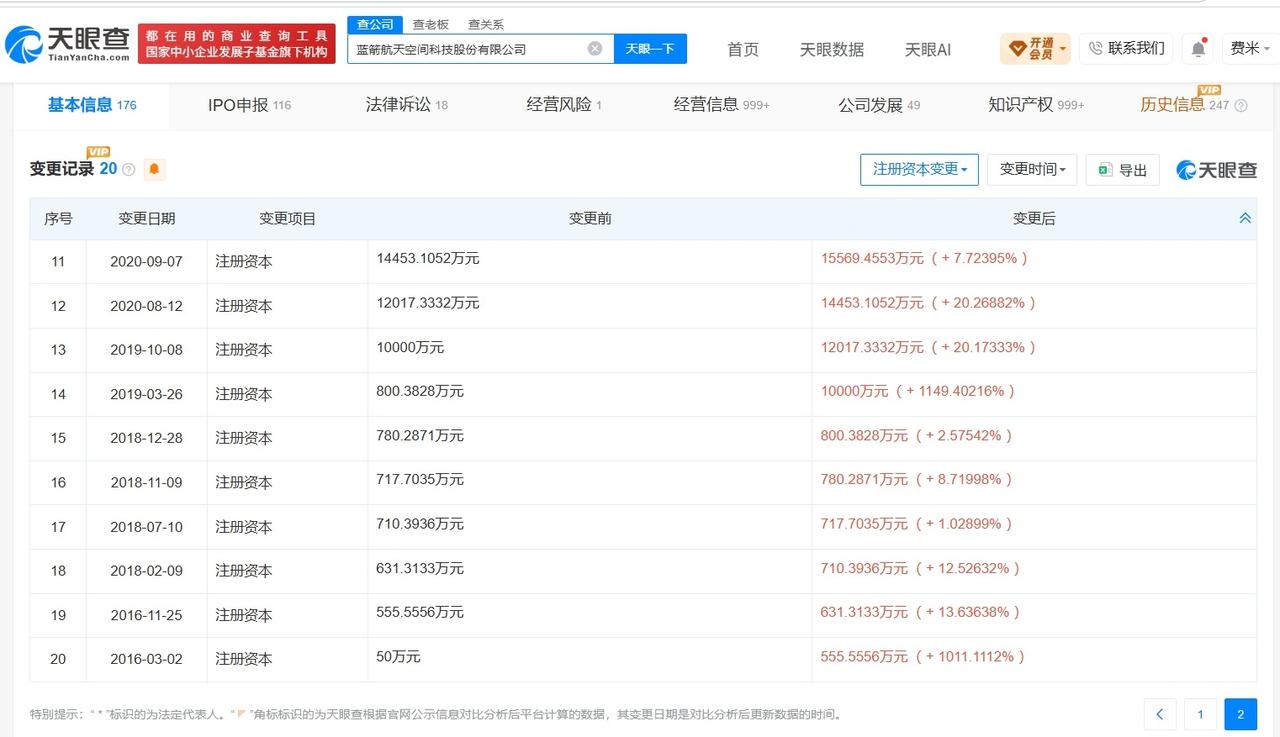Image resolution: width=1280 pixels, height=737 pixels.
Task: Open 首页 in the top navigation
Action: click(743, 49)
